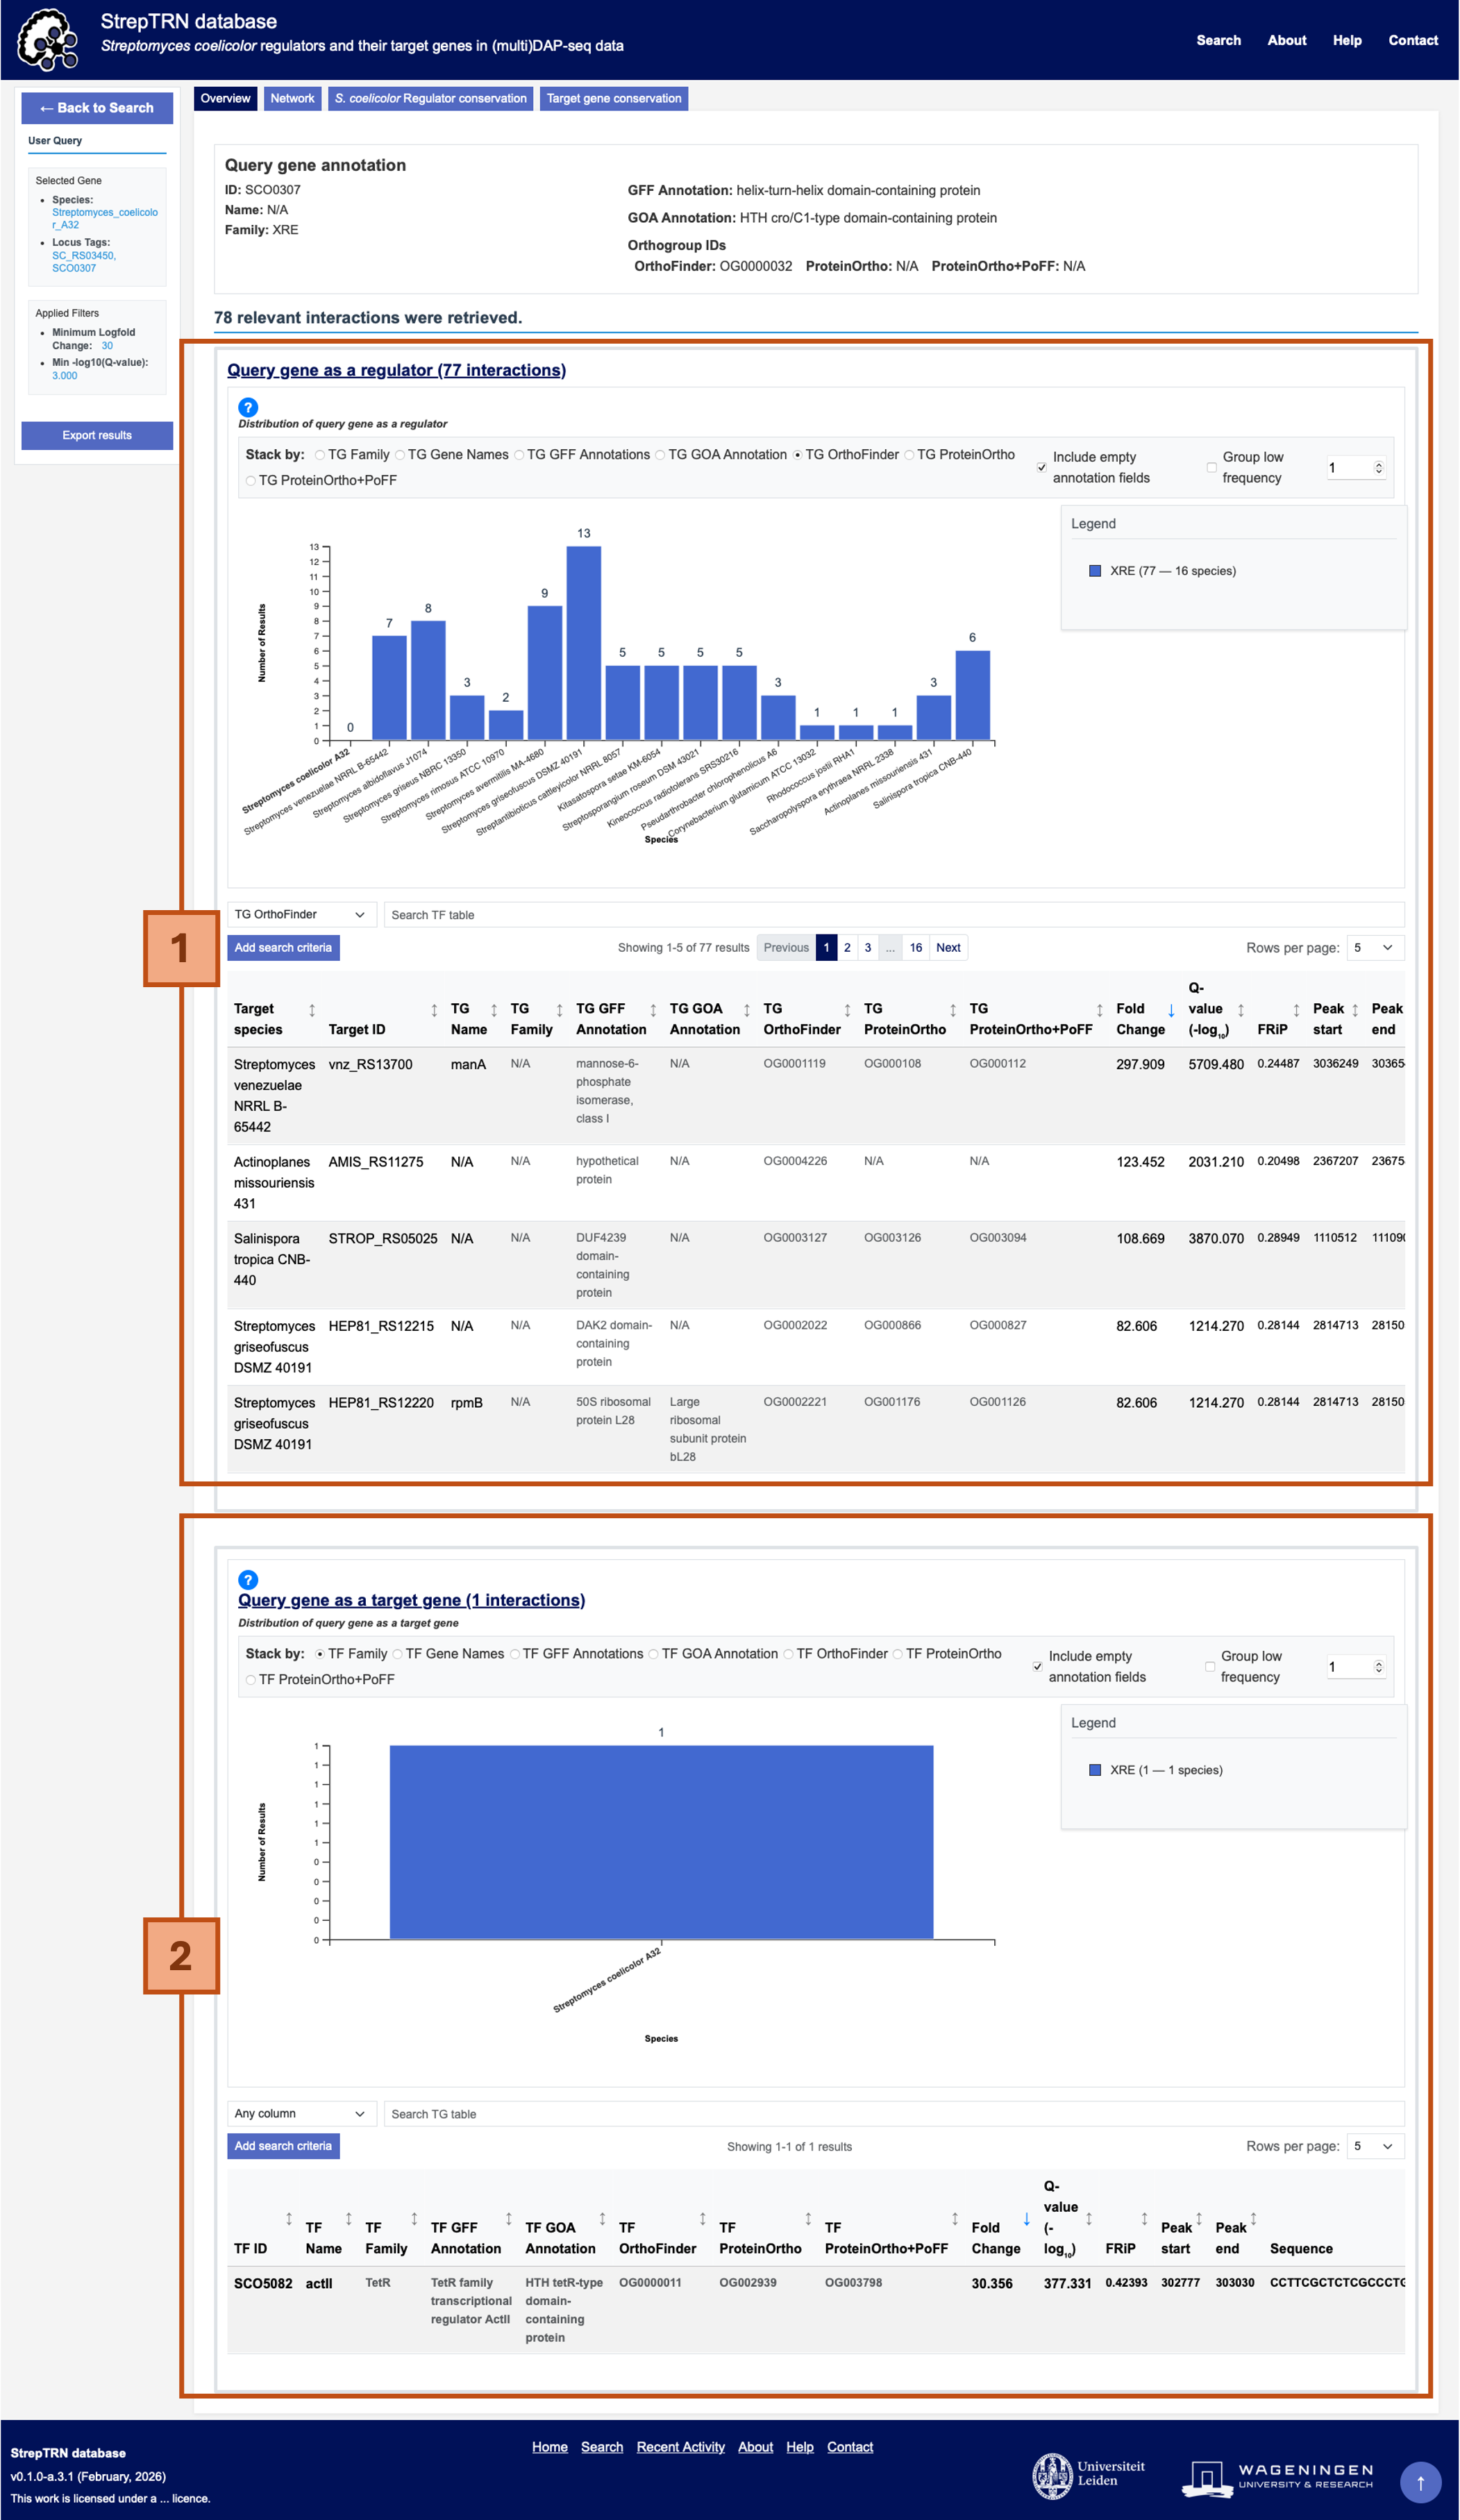This screenshot has height=2520, width=1460.
Task: Click XRE legend swatch for 1 result
Action: click(1095, 1770)
